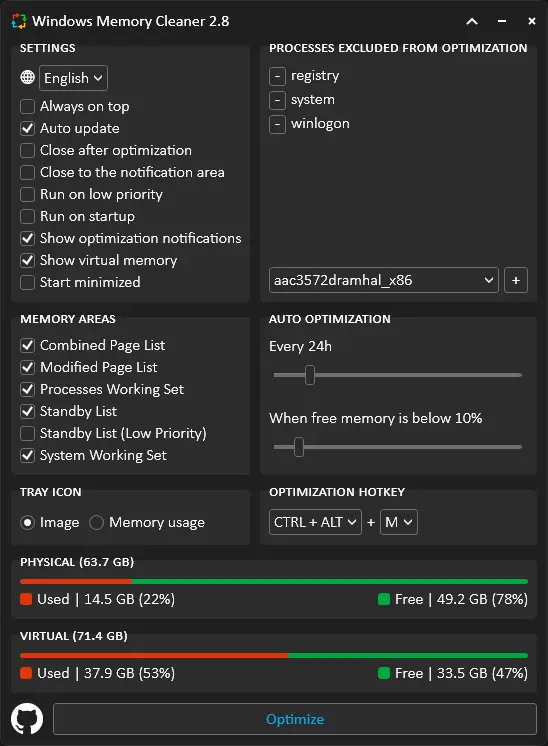Remove winlogon from excluded processes
The width and height of the screenshot is (548, 746).
[277, 125]
